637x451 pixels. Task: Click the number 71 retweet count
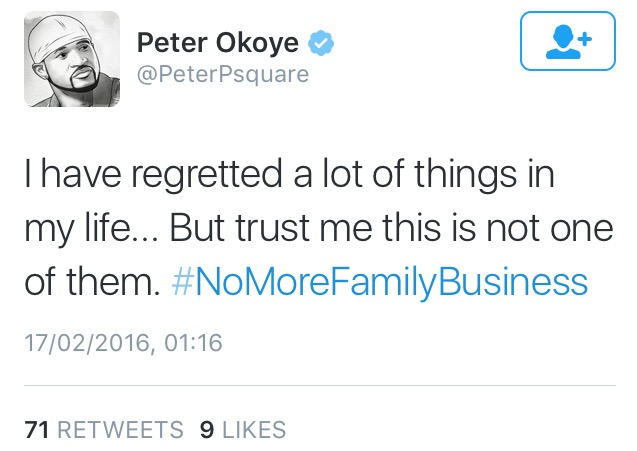[37, 430]
